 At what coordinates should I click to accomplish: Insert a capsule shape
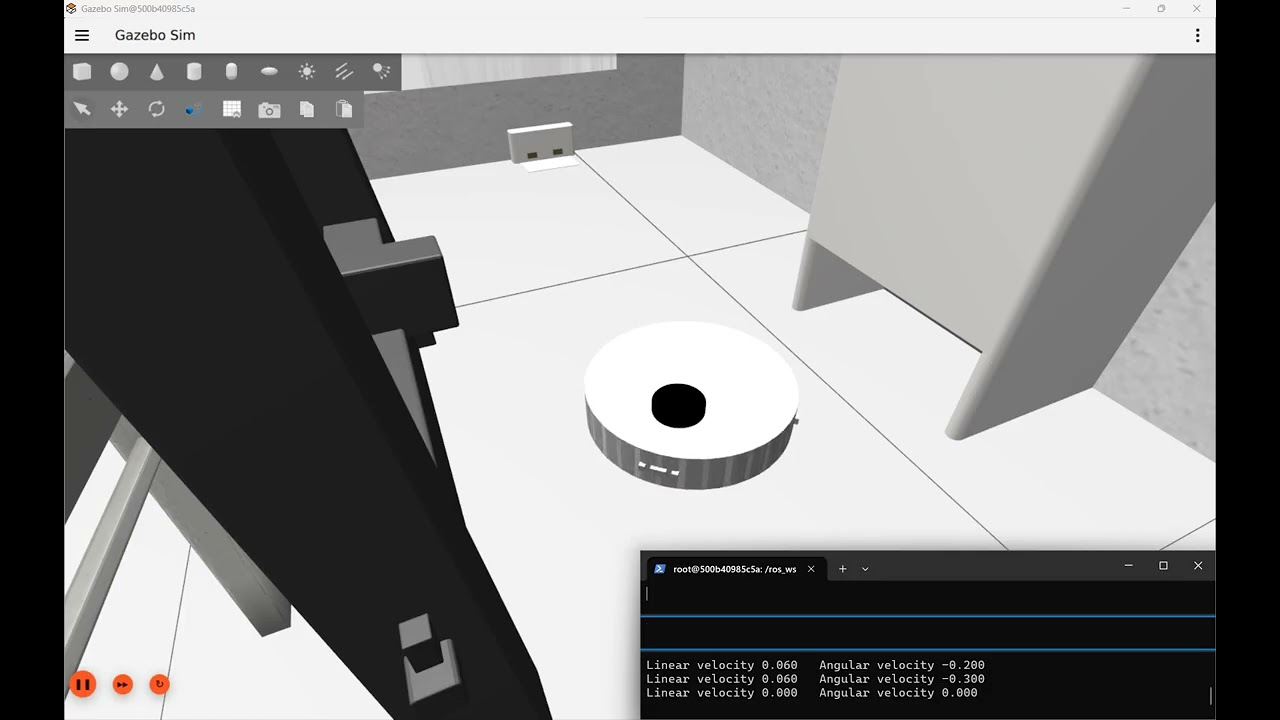[231, 71]
